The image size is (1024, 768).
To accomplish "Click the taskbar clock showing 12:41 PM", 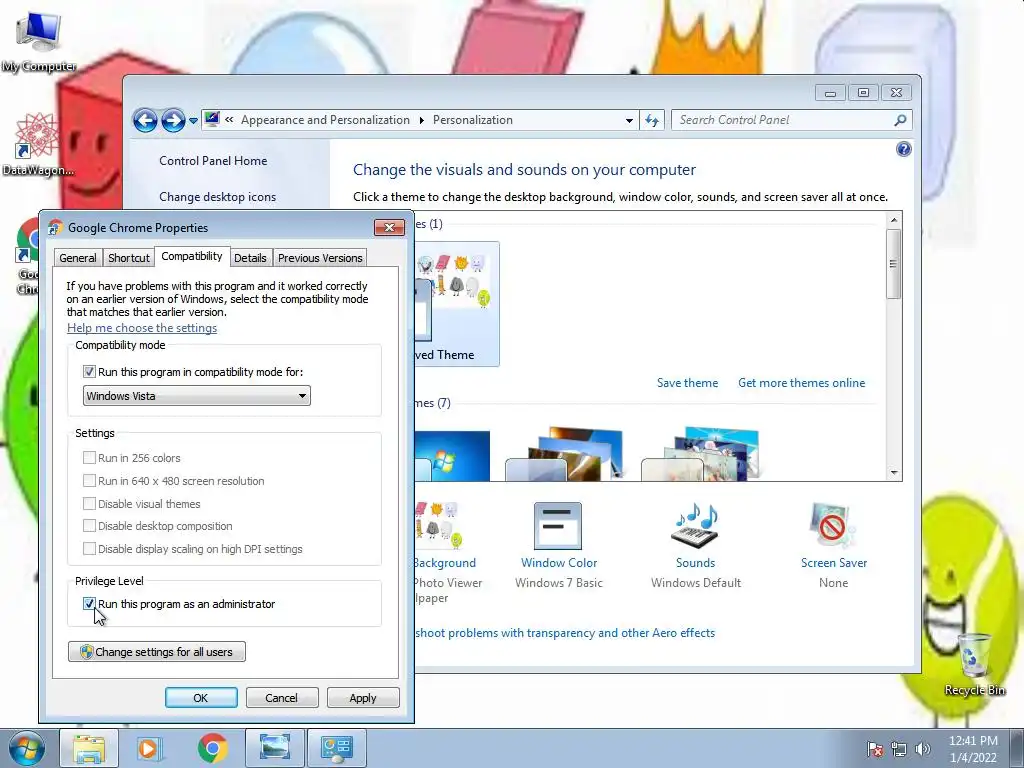I will pyautogui.click(x=973, y=748).
